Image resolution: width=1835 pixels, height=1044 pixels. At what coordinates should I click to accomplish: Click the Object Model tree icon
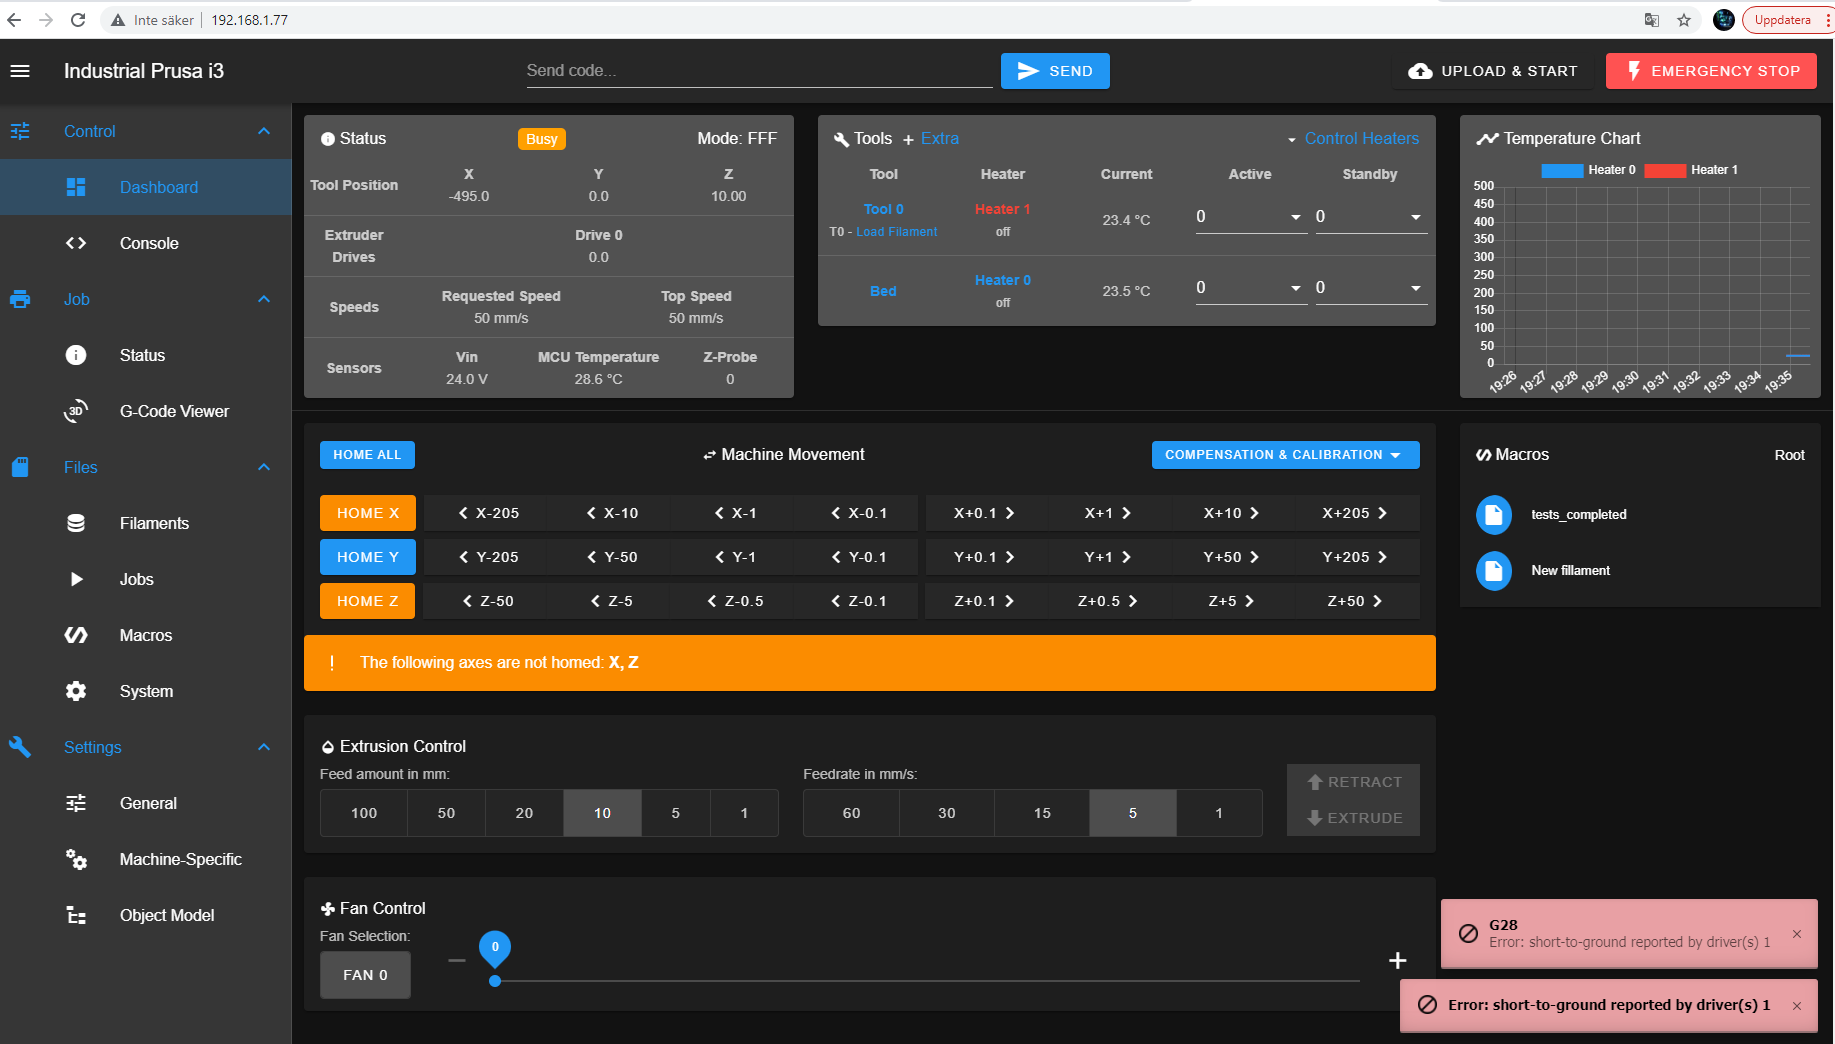click(76, 915)
